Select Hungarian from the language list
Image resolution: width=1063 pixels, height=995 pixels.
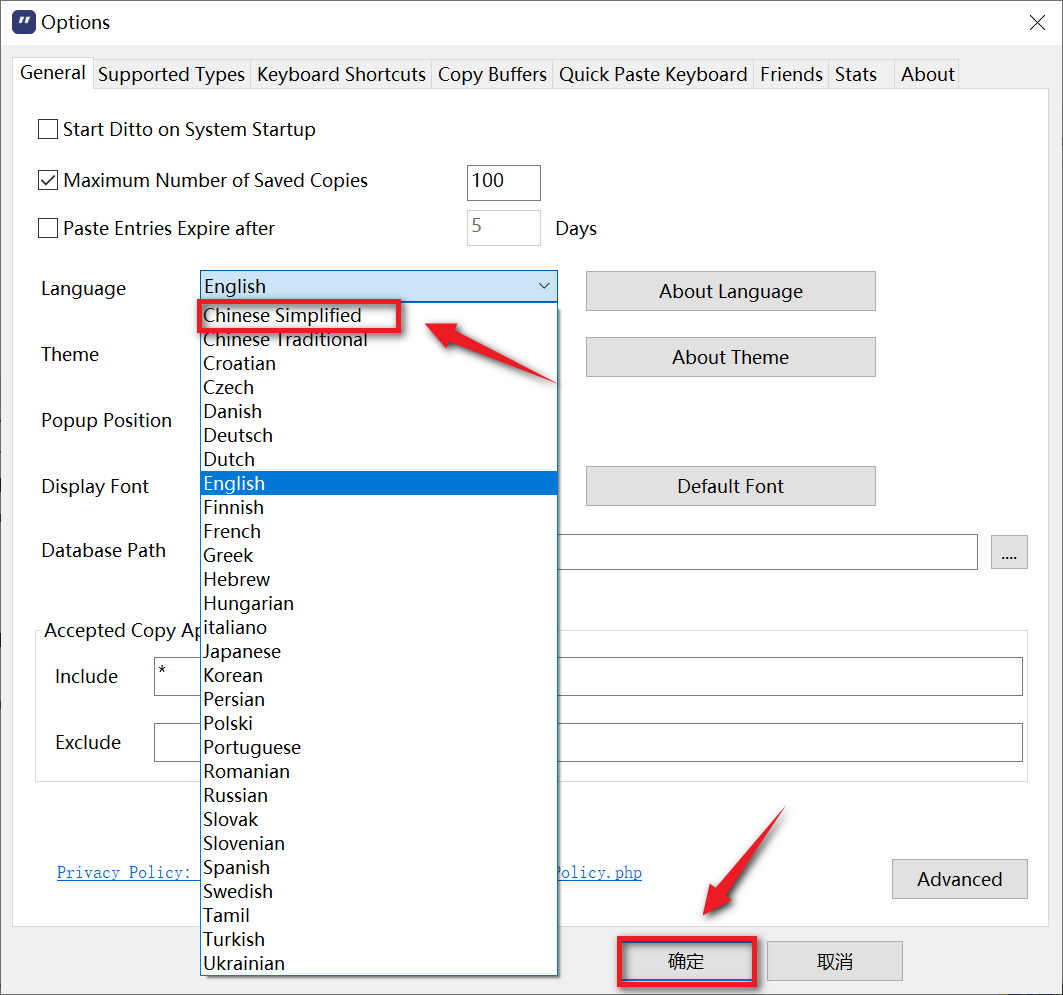click(379, 603)
